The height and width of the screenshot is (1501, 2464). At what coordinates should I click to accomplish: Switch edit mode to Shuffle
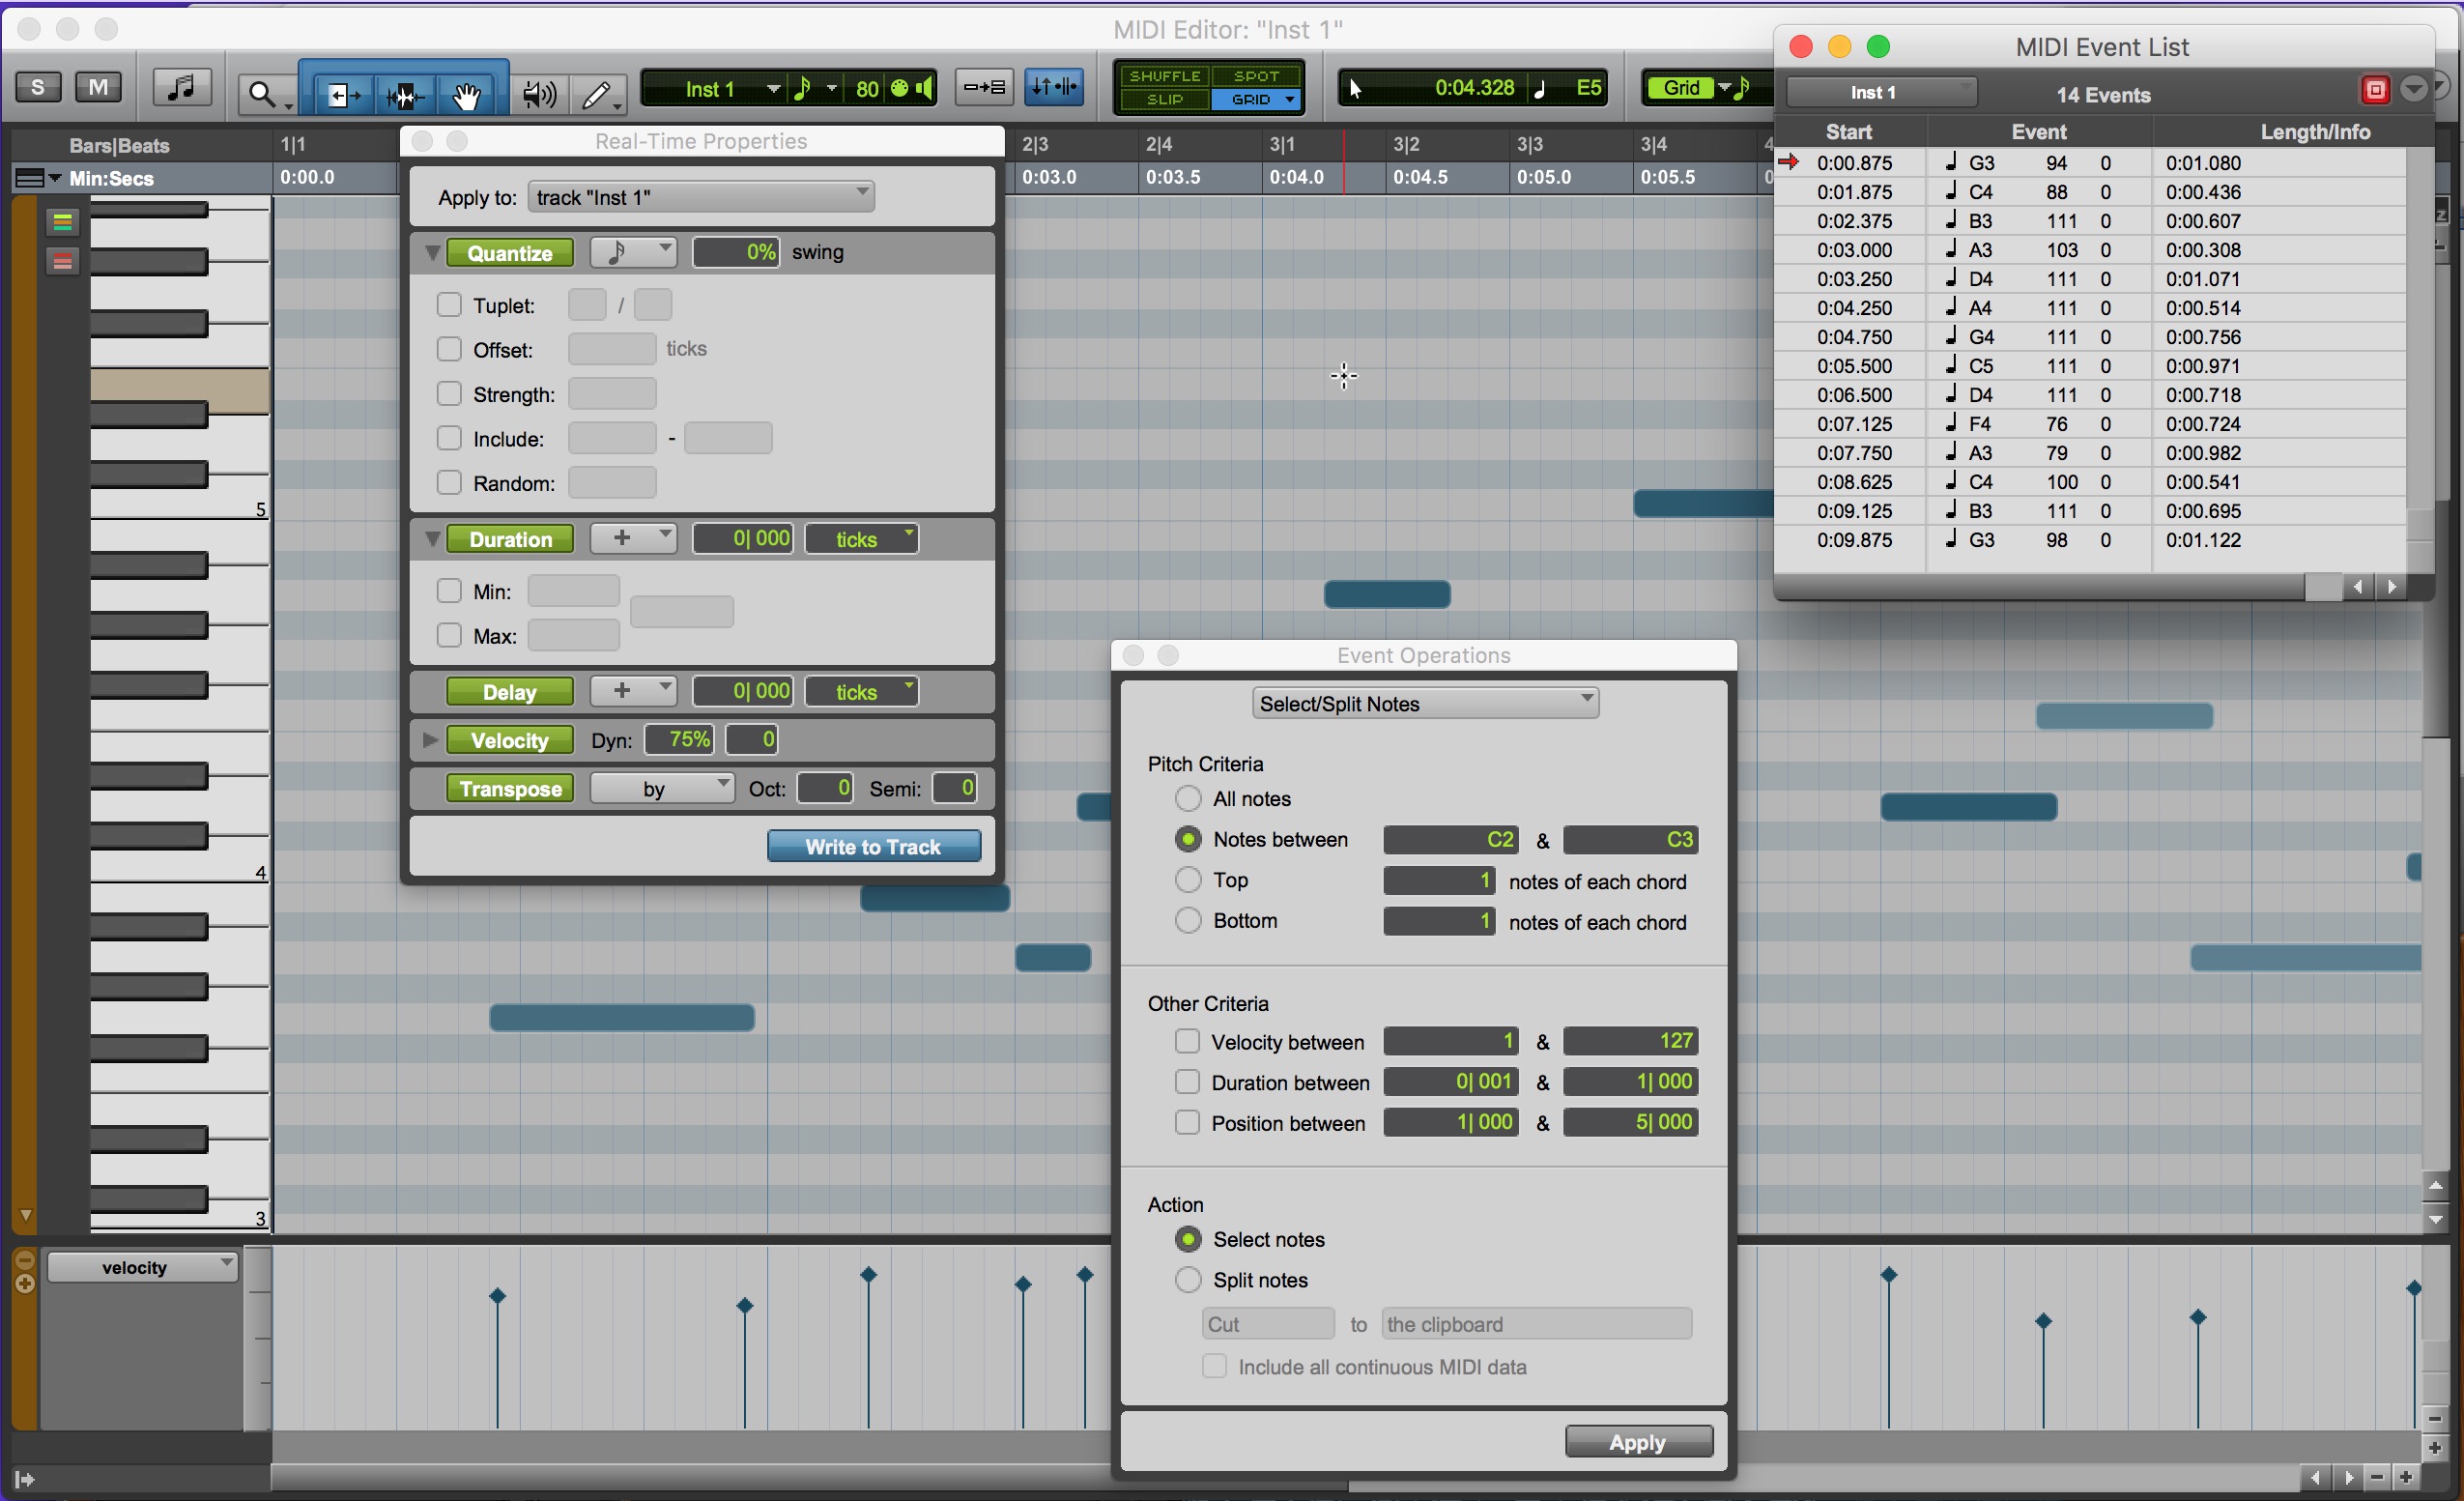(1164, 74)
